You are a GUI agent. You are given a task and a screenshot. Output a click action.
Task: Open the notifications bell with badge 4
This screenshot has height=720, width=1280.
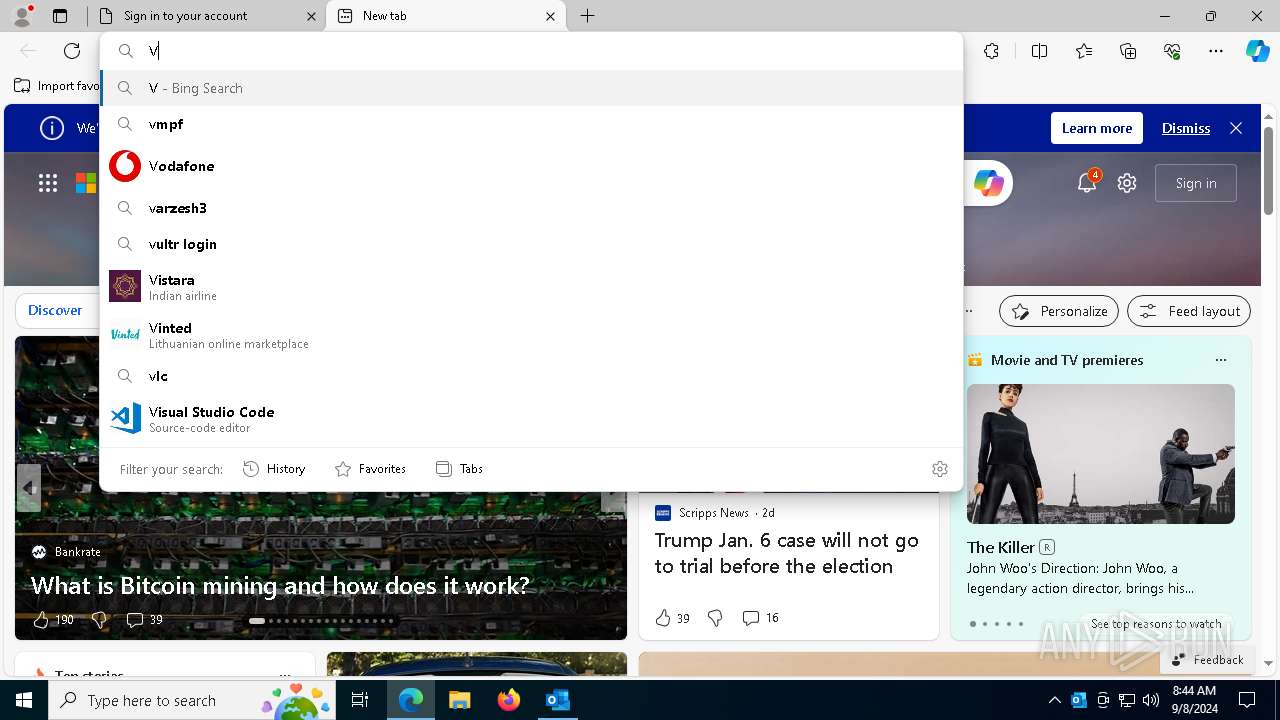point(1087,182)
